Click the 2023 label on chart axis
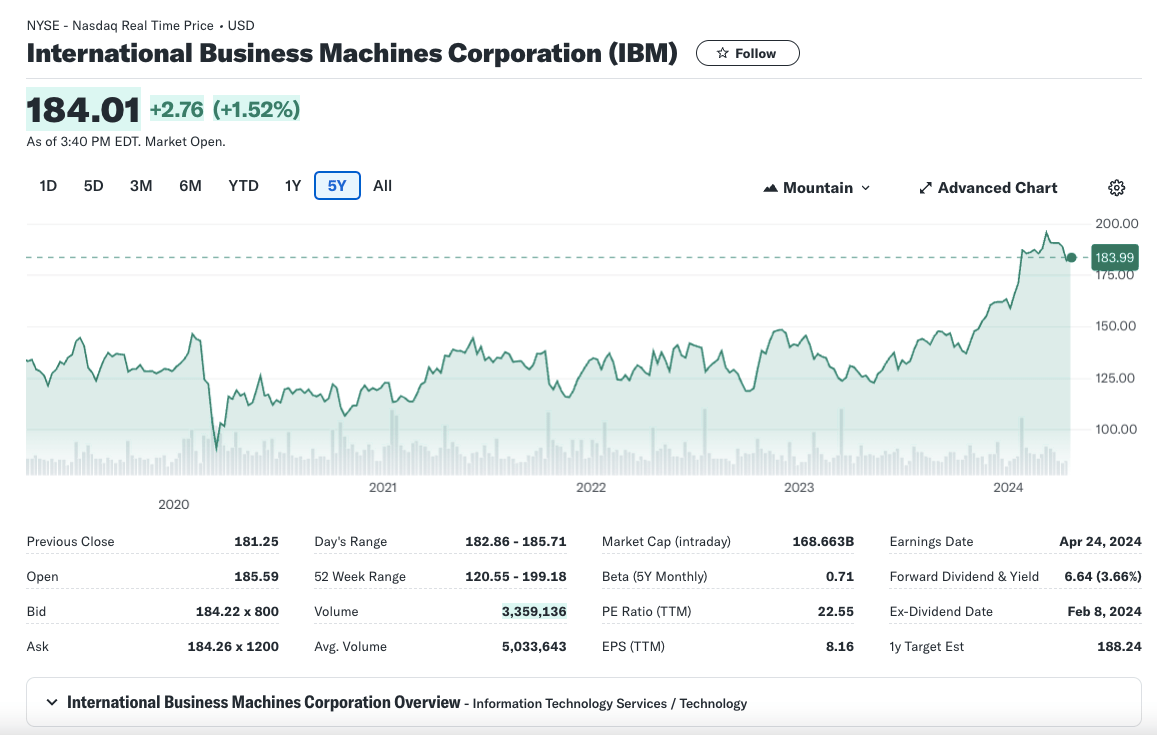 point(799,487)
